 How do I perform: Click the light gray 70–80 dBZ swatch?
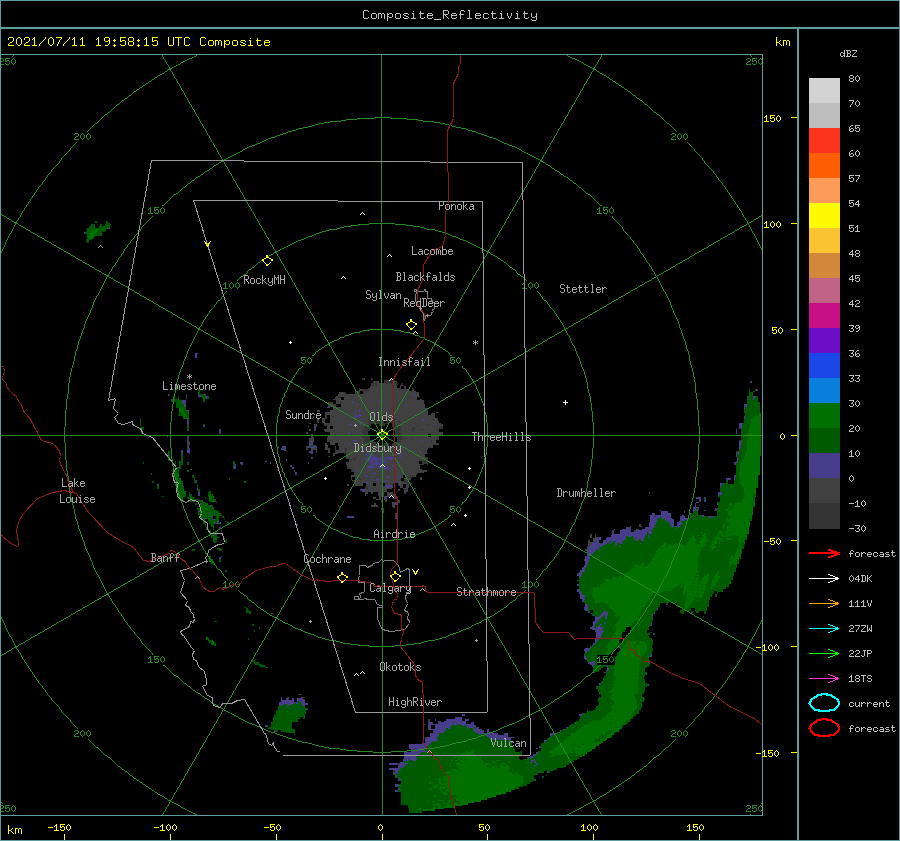824,91
